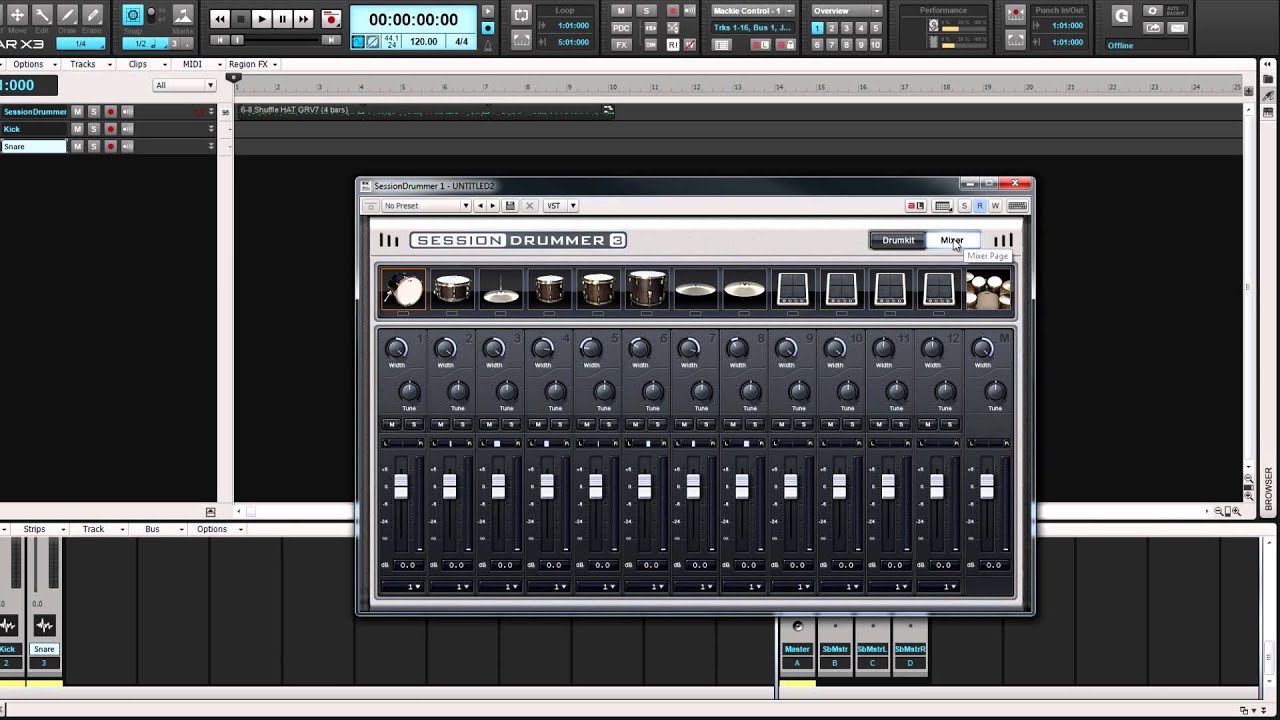The height and width of the screenshot is (720, 1280).
Task: Enable automation Read R button in plugin
Action: pyautogui.click(x=979, y=206)
